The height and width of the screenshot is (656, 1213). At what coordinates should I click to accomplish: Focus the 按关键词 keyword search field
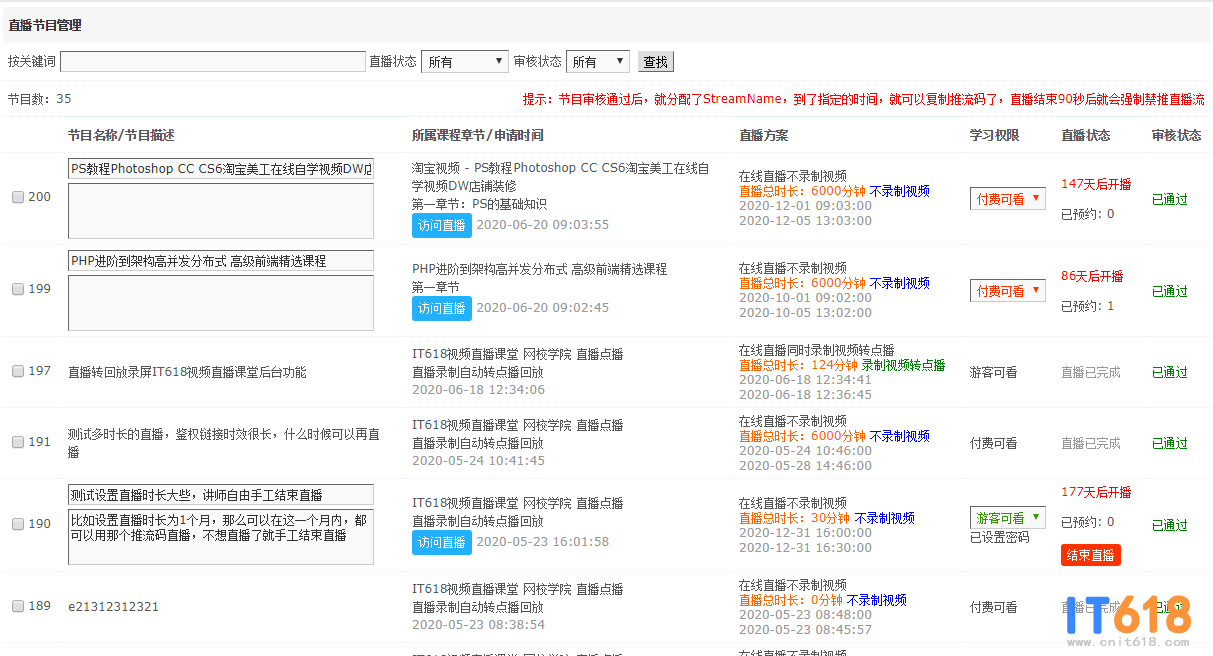click(x=213, y=62)
